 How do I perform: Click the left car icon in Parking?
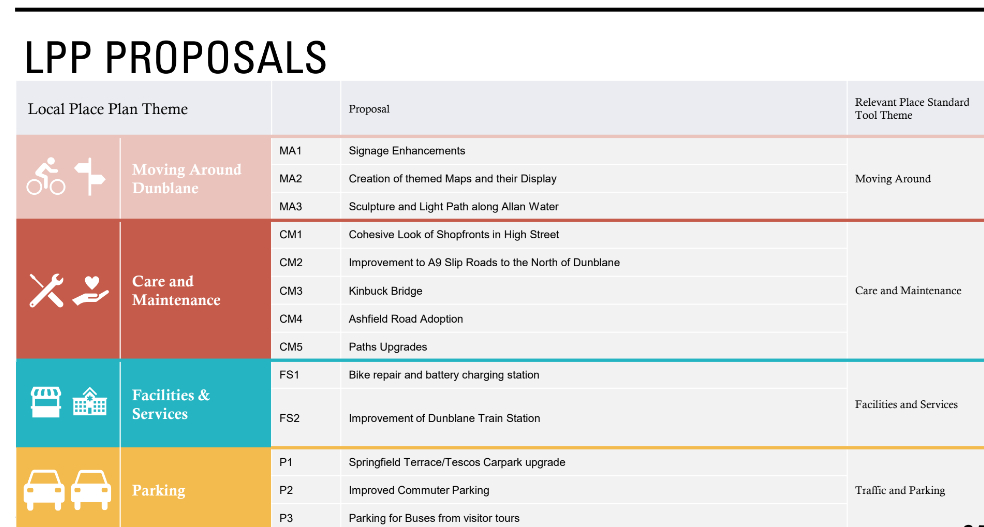point(44,489)
